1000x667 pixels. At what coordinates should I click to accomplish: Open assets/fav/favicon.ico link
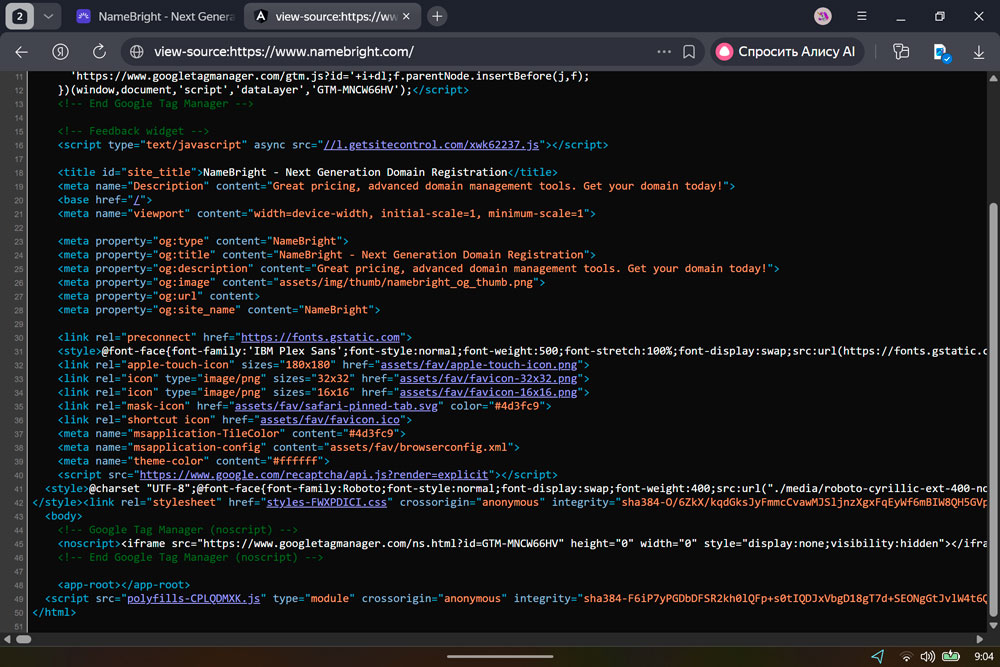pos(330,420)
